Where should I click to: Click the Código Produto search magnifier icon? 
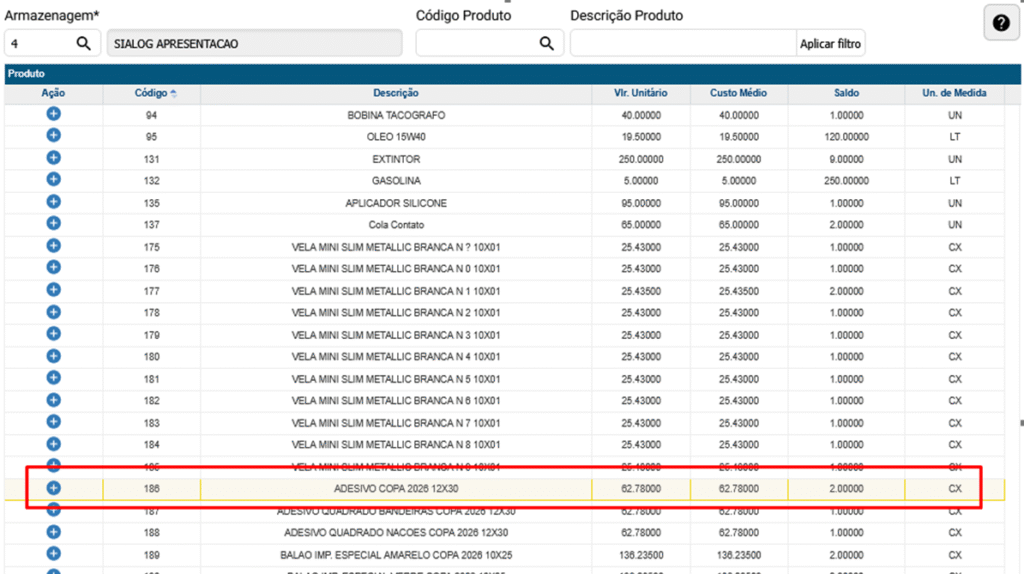(x=547, y=43)
